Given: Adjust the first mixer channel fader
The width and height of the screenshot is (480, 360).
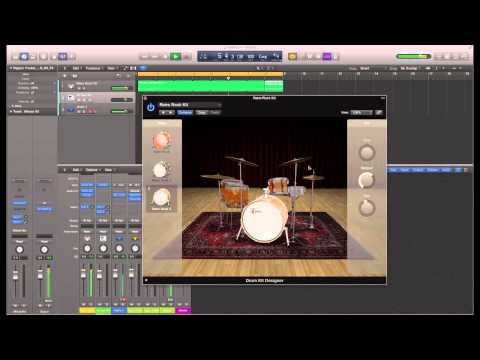Looking at the screenshot, I should tap(83, 274).
